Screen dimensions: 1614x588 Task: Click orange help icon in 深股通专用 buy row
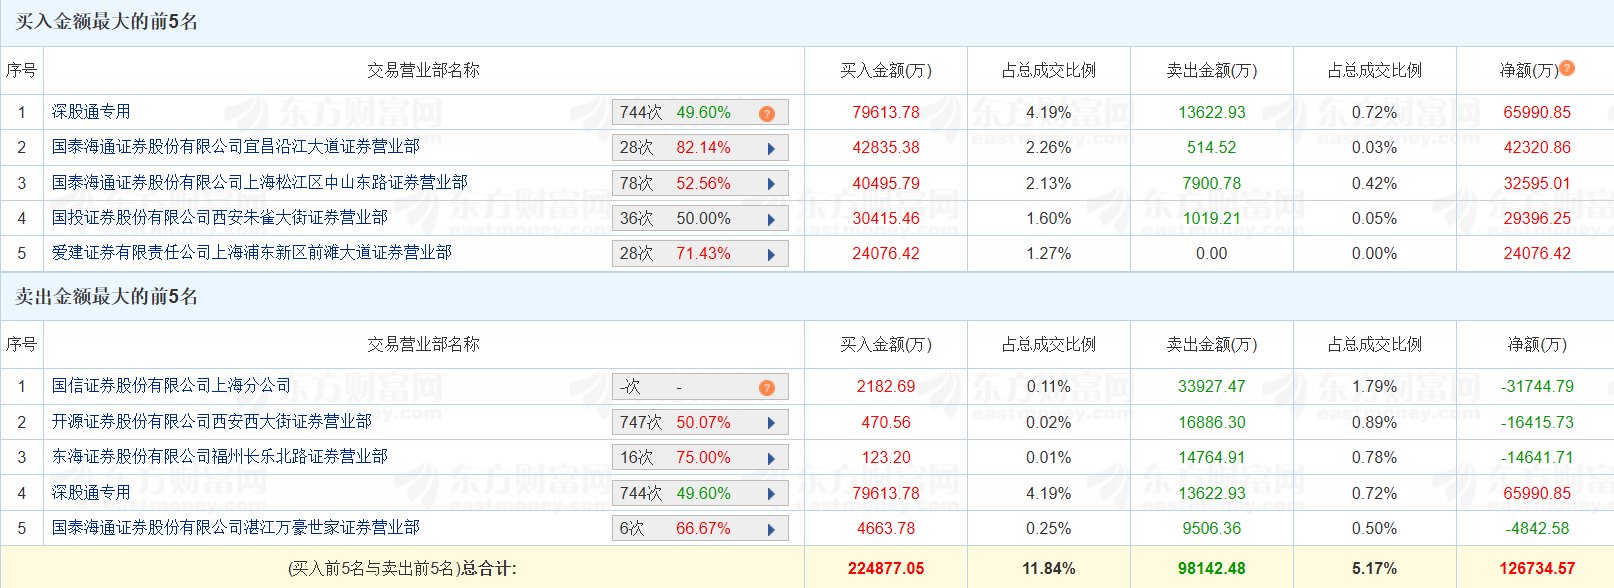pyautogui.click(x=767, y=113)
